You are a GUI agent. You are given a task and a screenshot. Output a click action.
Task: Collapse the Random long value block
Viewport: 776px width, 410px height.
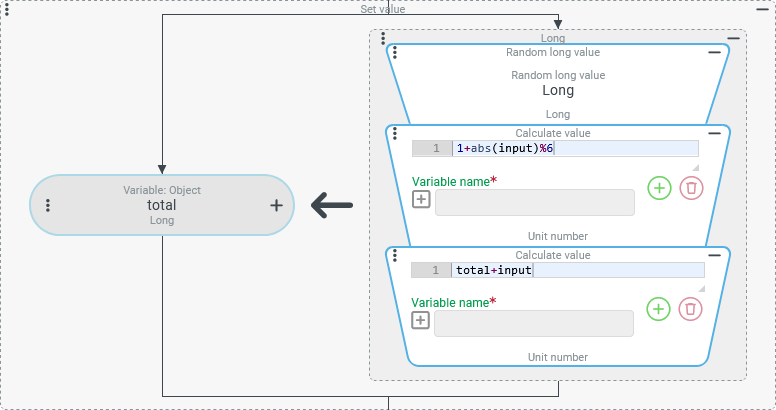[714, 53]
